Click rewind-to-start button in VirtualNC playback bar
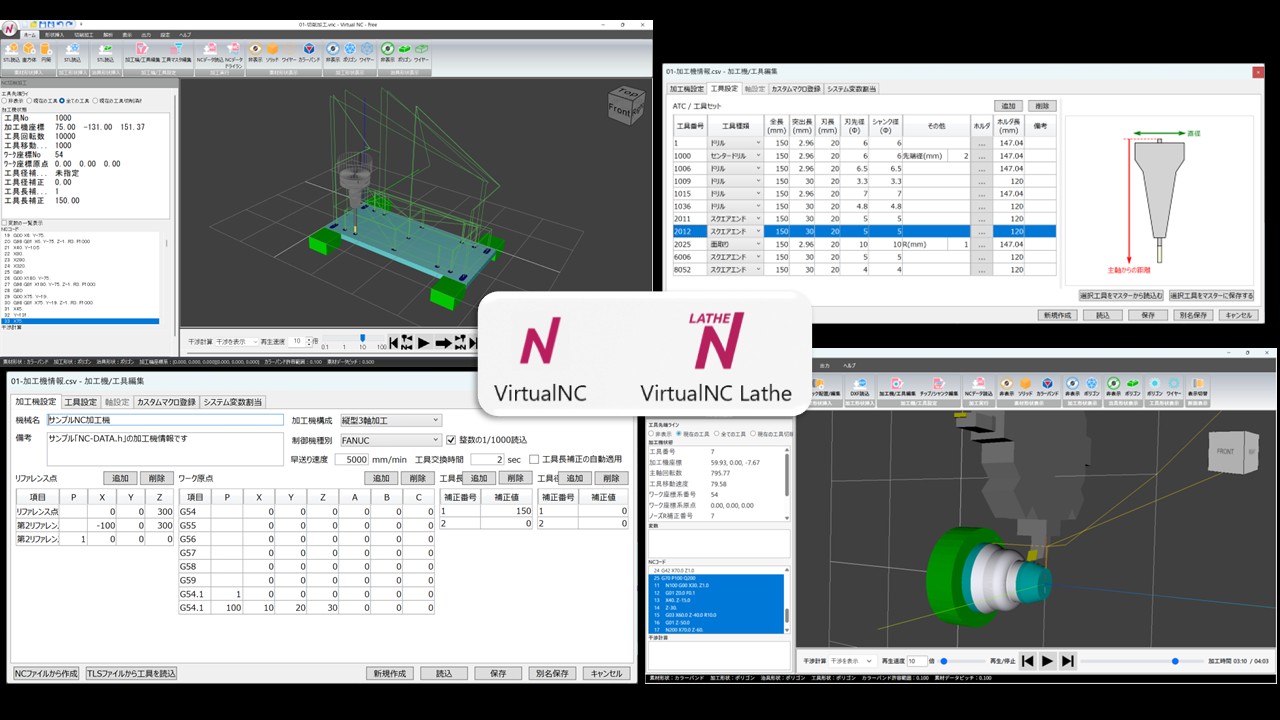The height and width of the screenshot is (720, 1280). click(394, 342)
